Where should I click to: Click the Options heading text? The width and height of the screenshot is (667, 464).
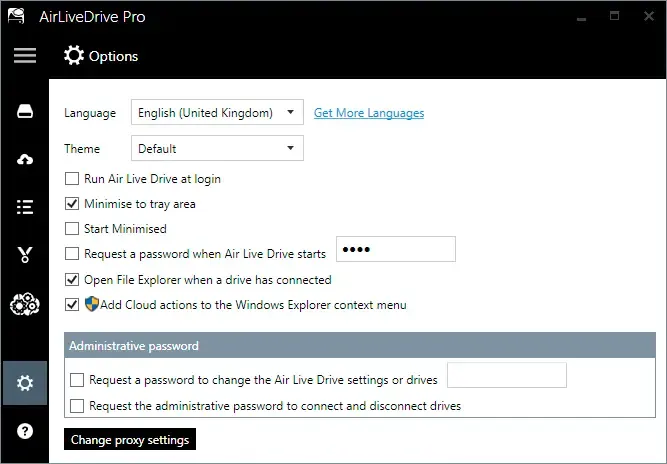pos(113,56)
